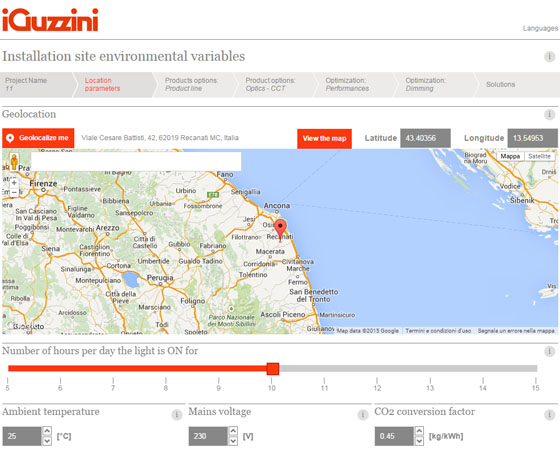
Task: Open the Languages menu
Action: coord(540,28)
